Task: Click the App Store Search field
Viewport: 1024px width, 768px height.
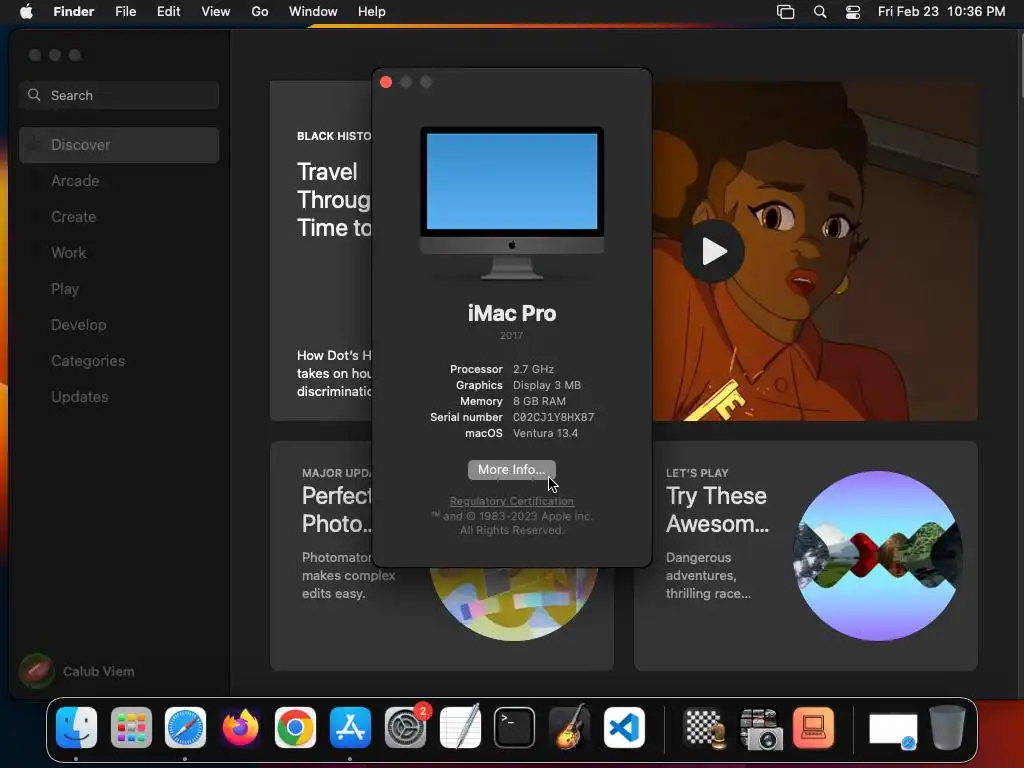Action: click(x=120, y=95)
